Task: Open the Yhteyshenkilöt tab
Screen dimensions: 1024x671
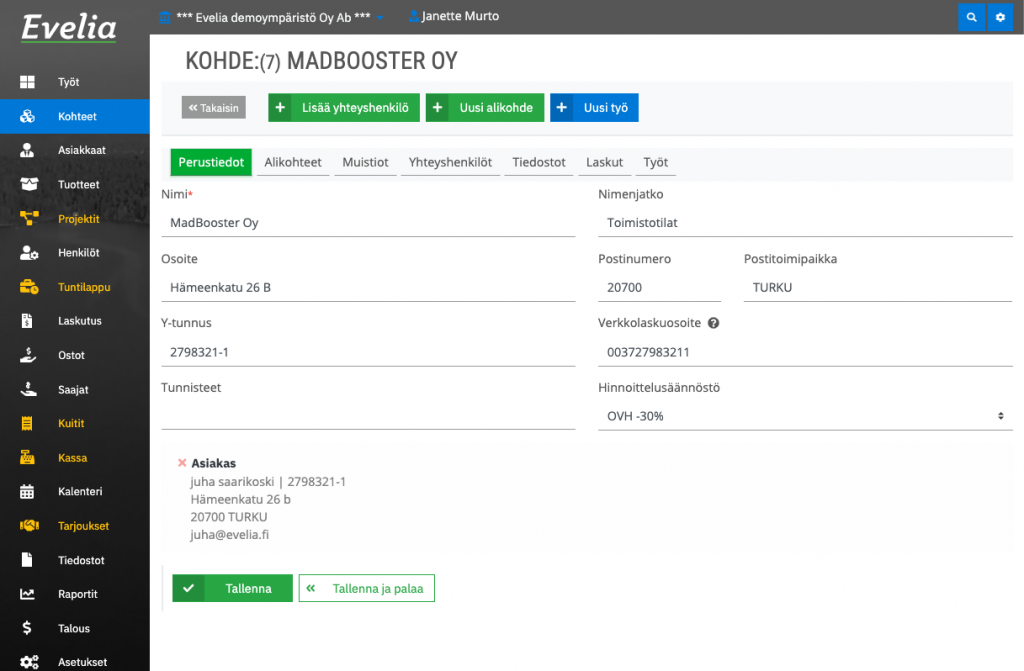Action: coord(450,162)
